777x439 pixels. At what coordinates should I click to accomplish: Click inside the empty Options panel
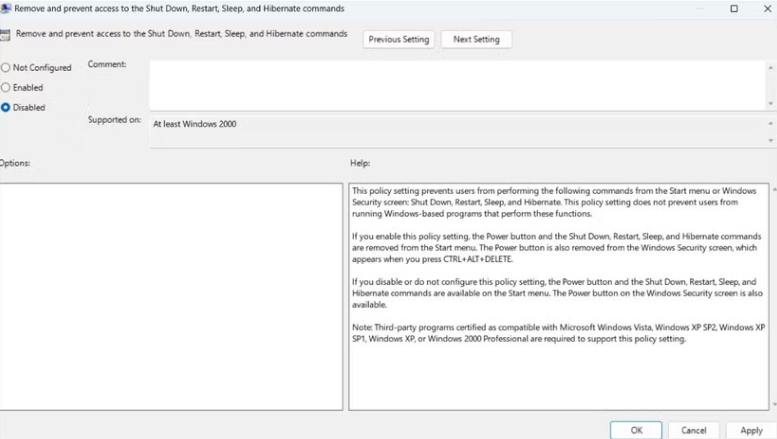pyautogui.click(x=170, y=296)
